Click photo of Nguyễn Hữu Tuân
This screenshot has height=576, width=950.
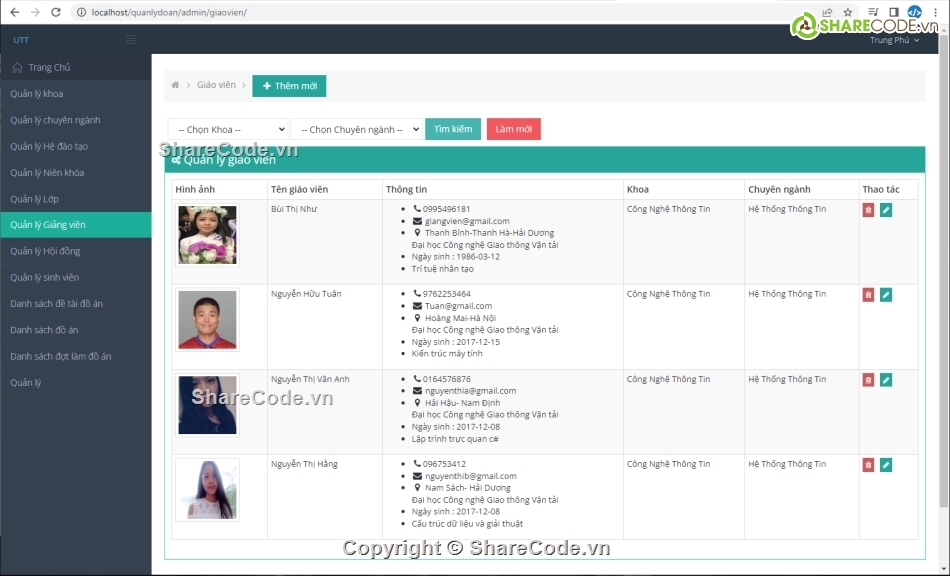pos(207,320)
